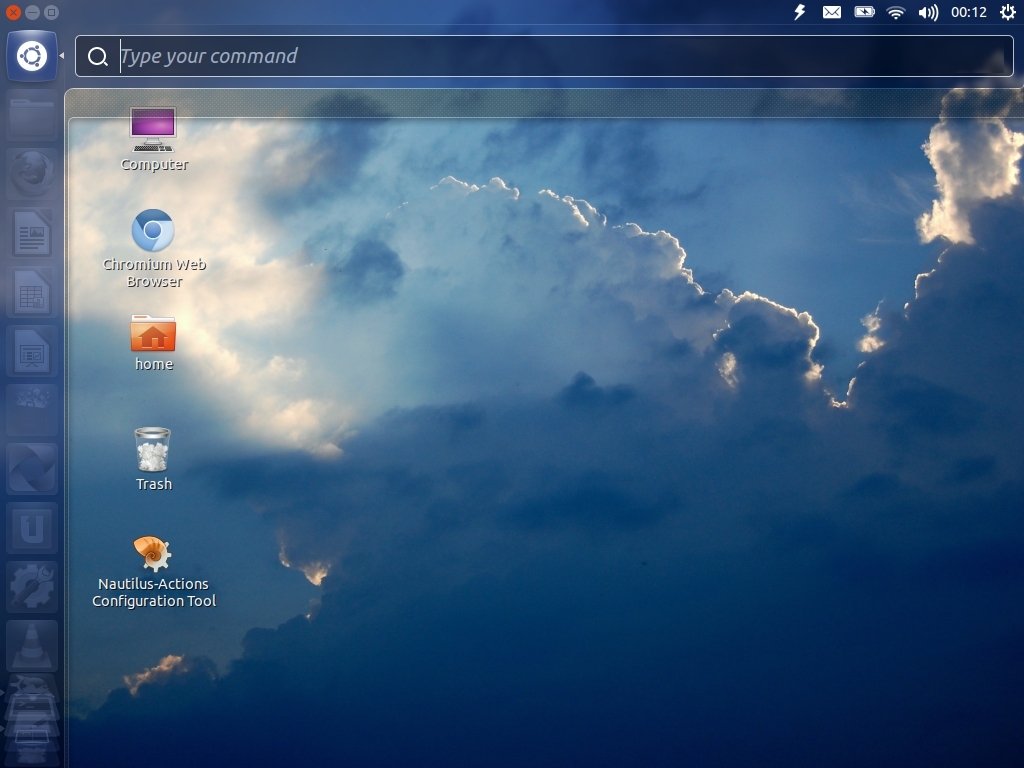Open the Wi-Fi network indicator
Image resolution: width=1024 pixels, height=768 pixels.
pos(896,12)
